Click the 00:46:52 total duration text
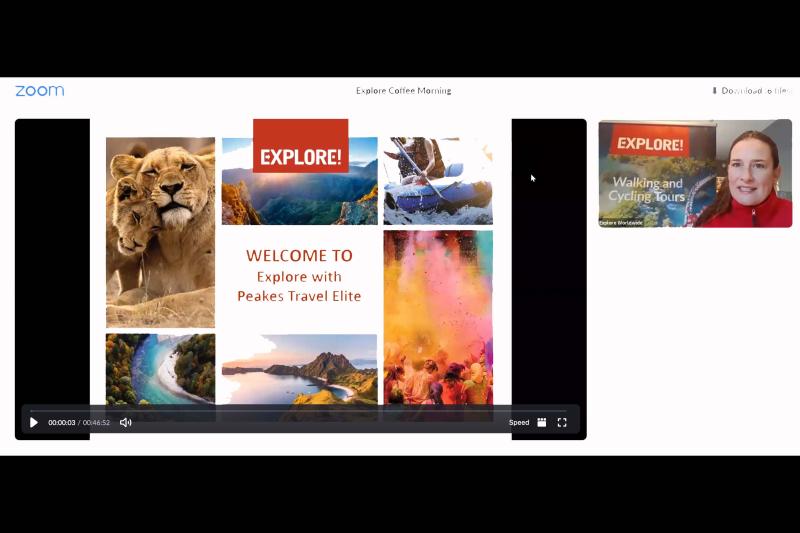Screen dimensions: 800x533 coord(96,422)
